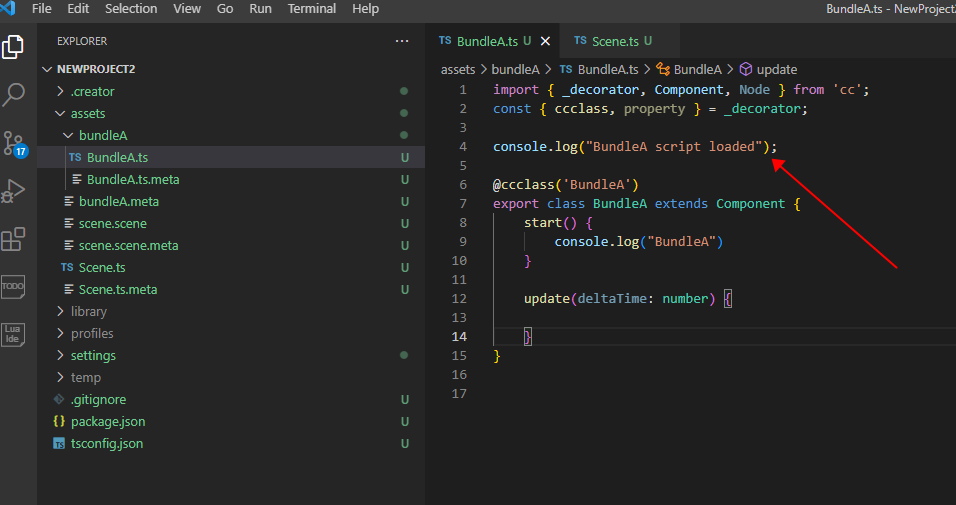
Task: Click the BundleA class breadcrumb
Action: (697, 69)
